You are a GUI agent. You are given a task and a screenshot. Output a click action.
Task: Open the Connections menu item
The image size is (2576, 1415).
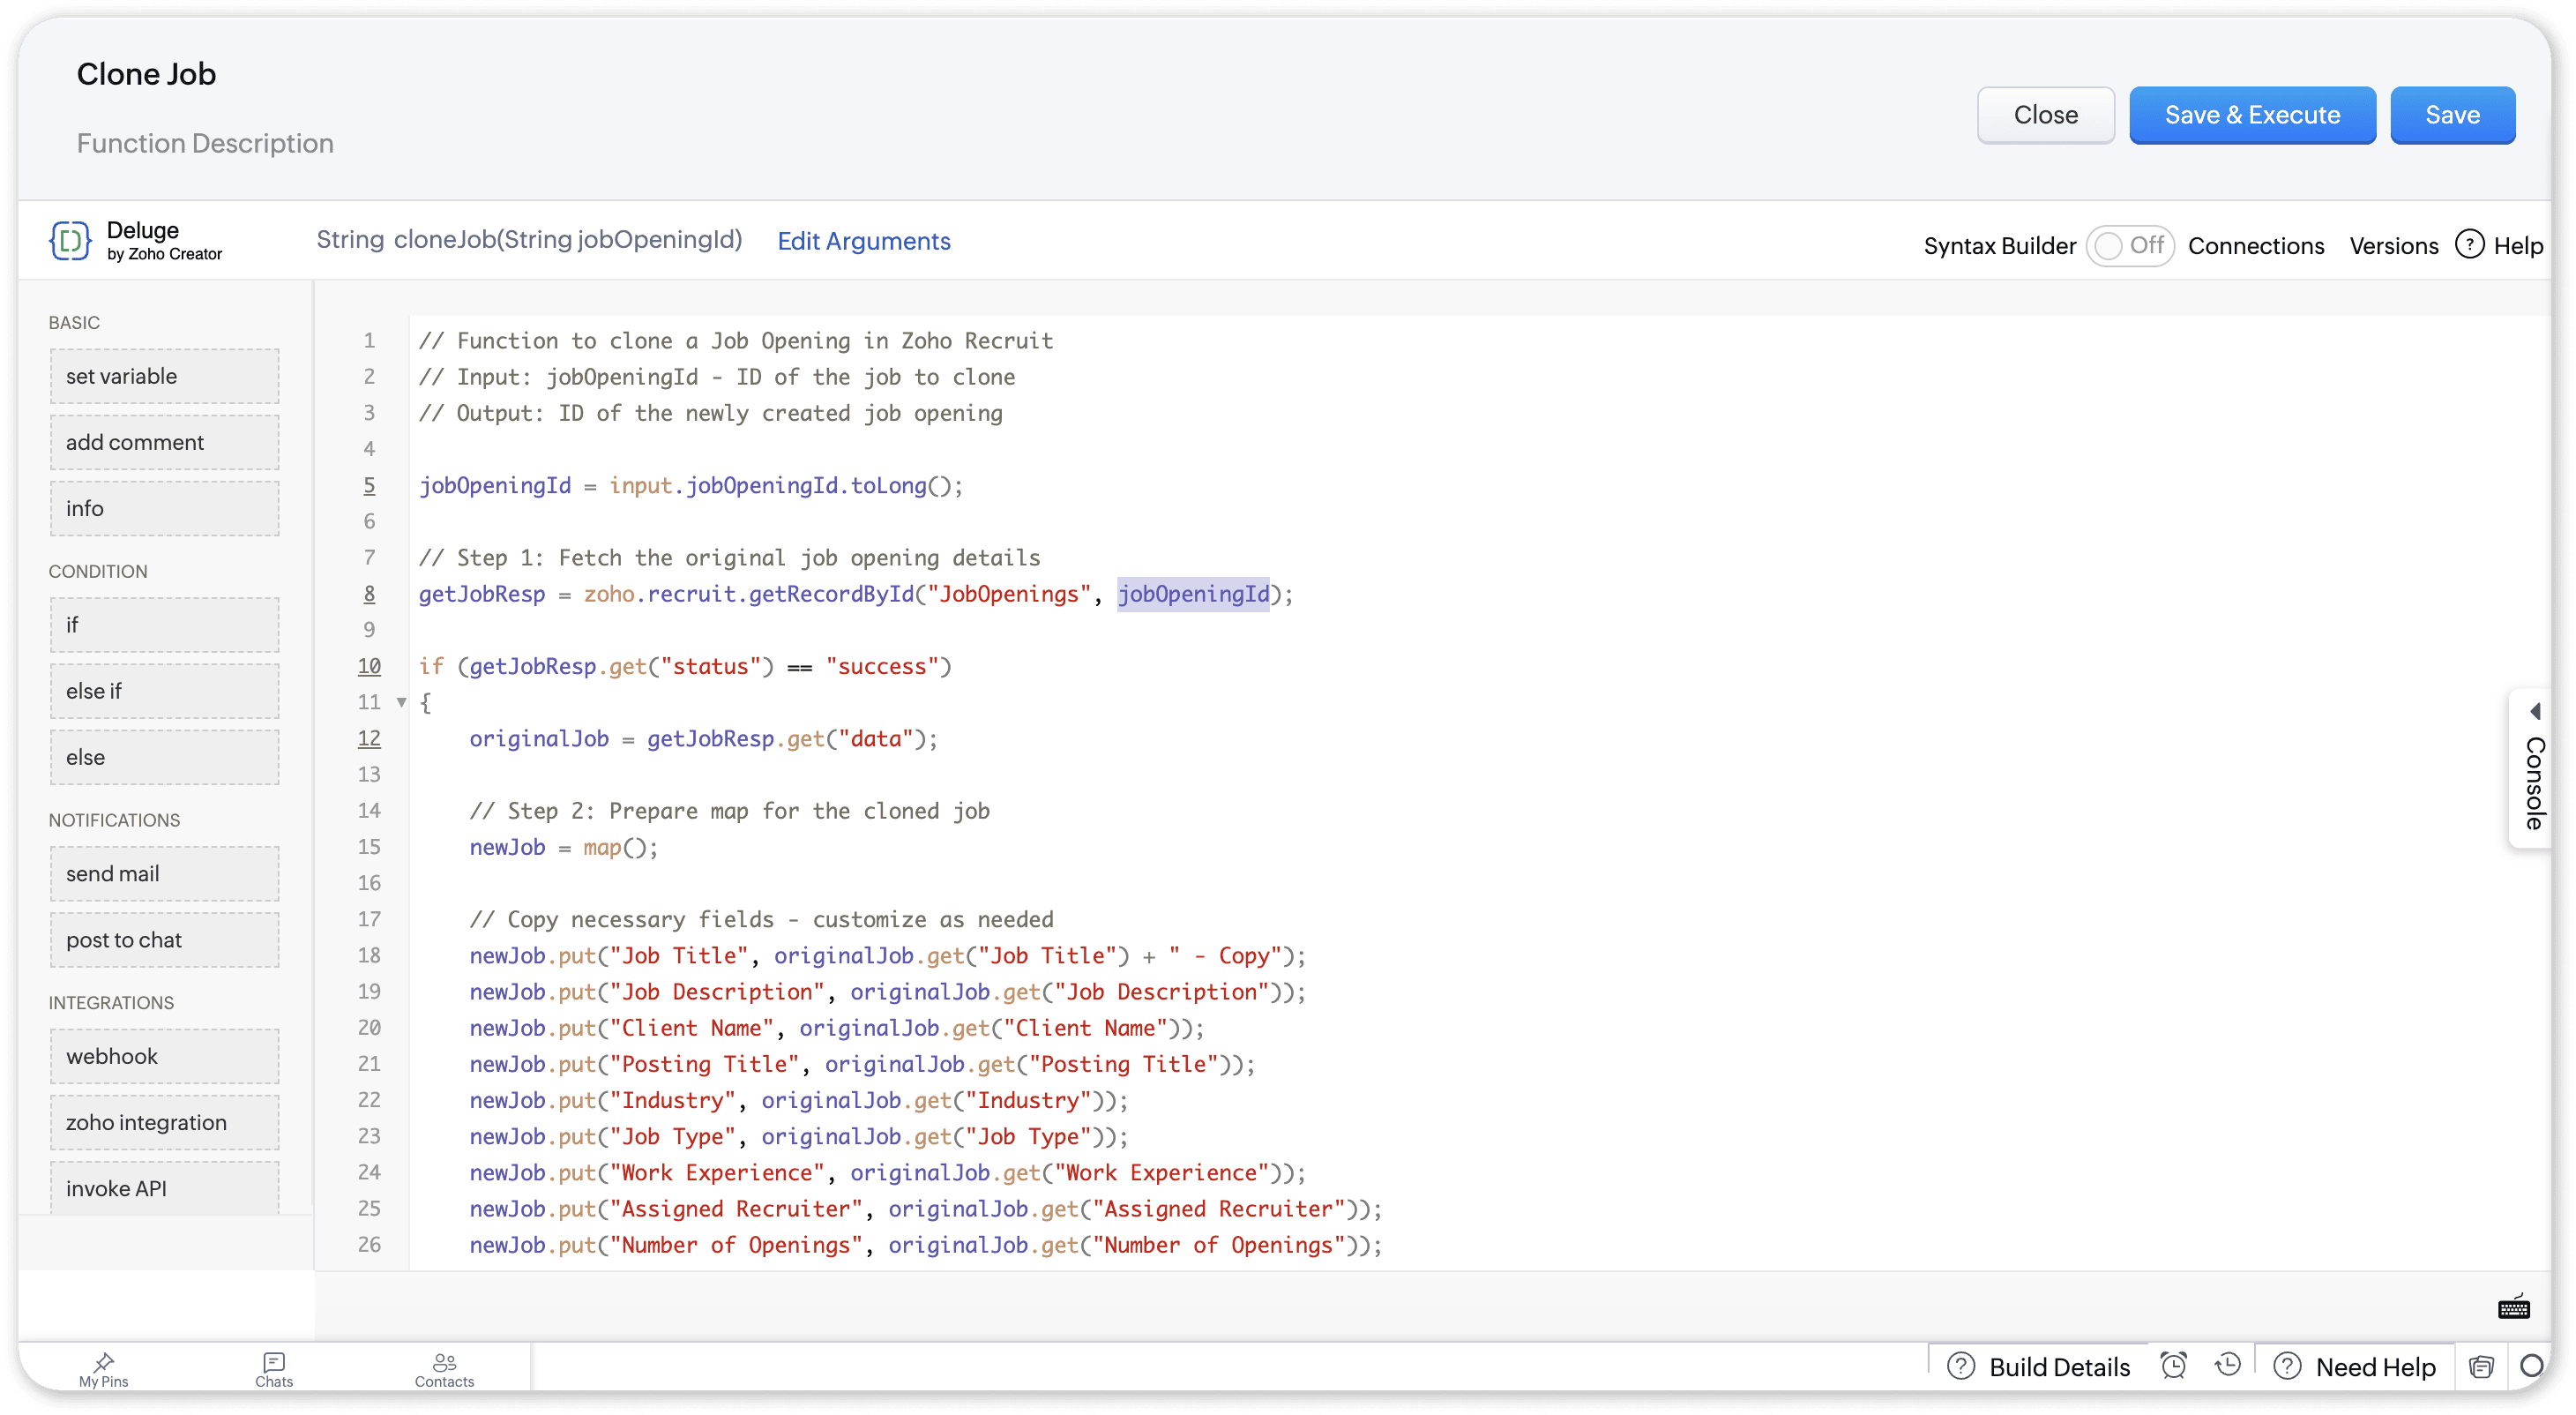click(x=2255, y=246)
